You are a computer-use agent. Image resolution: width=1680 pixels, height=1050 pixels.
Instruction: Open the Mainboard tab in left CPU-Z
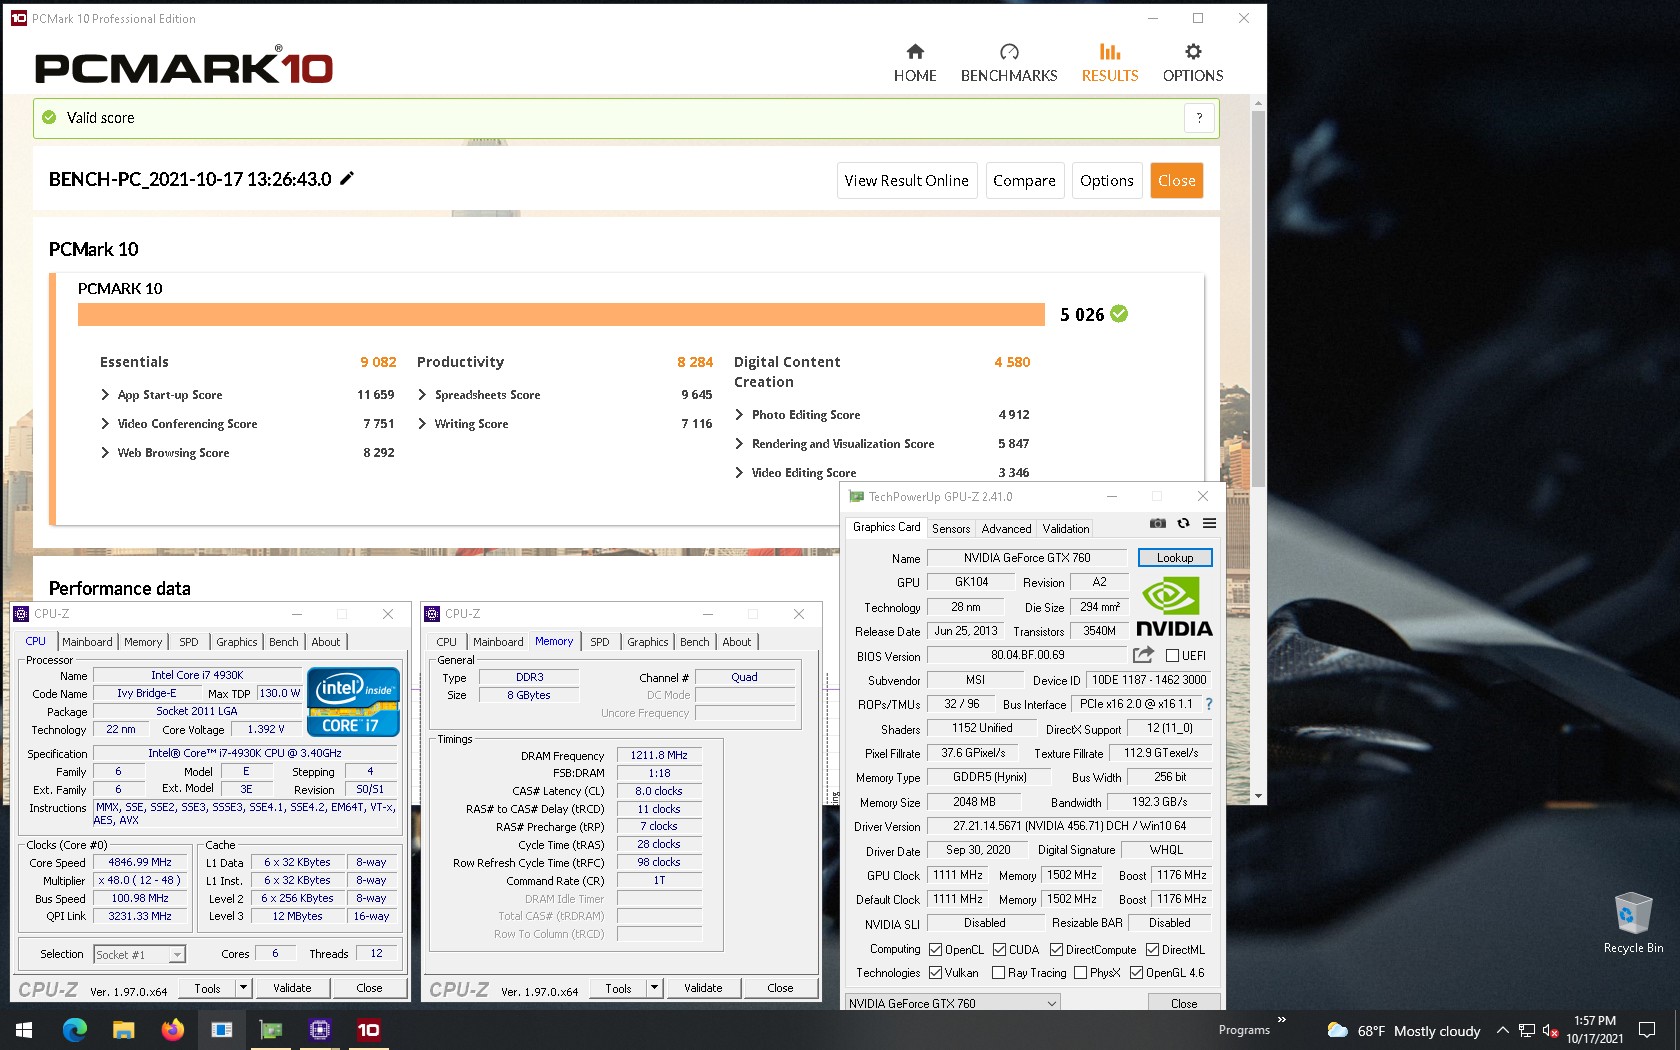(x=88, y=642)
